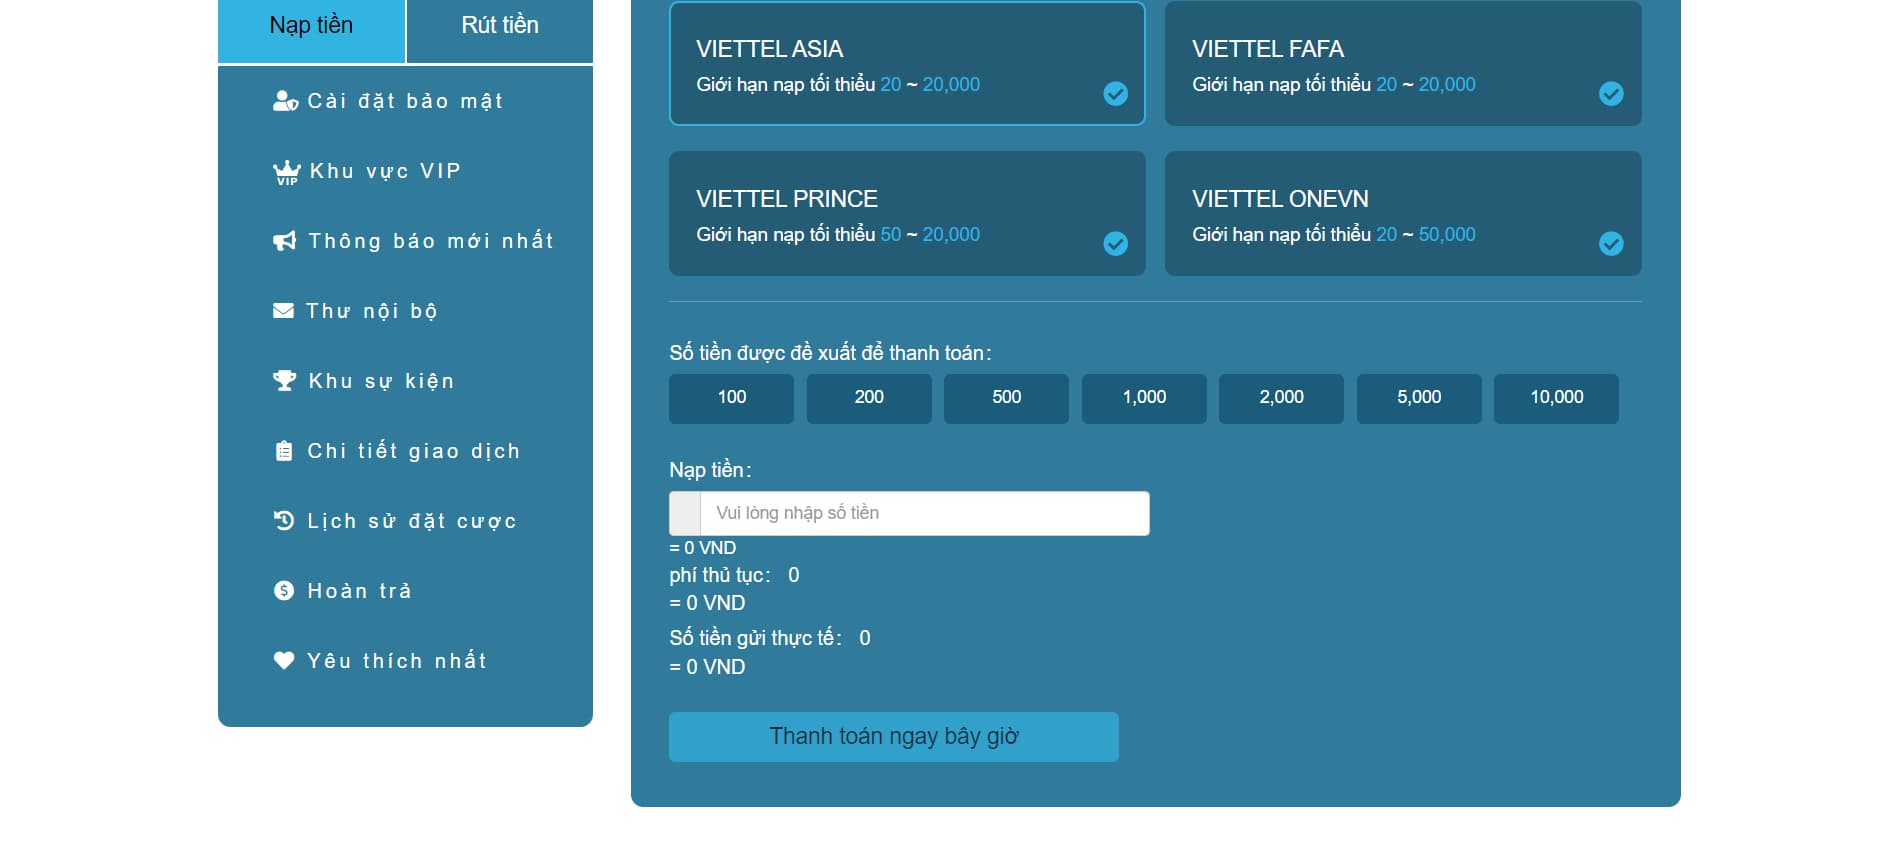The width and height of the screenshot is (1880, 858).
Task: Click the history clock bet icon
Action: (x=284, y=521)
